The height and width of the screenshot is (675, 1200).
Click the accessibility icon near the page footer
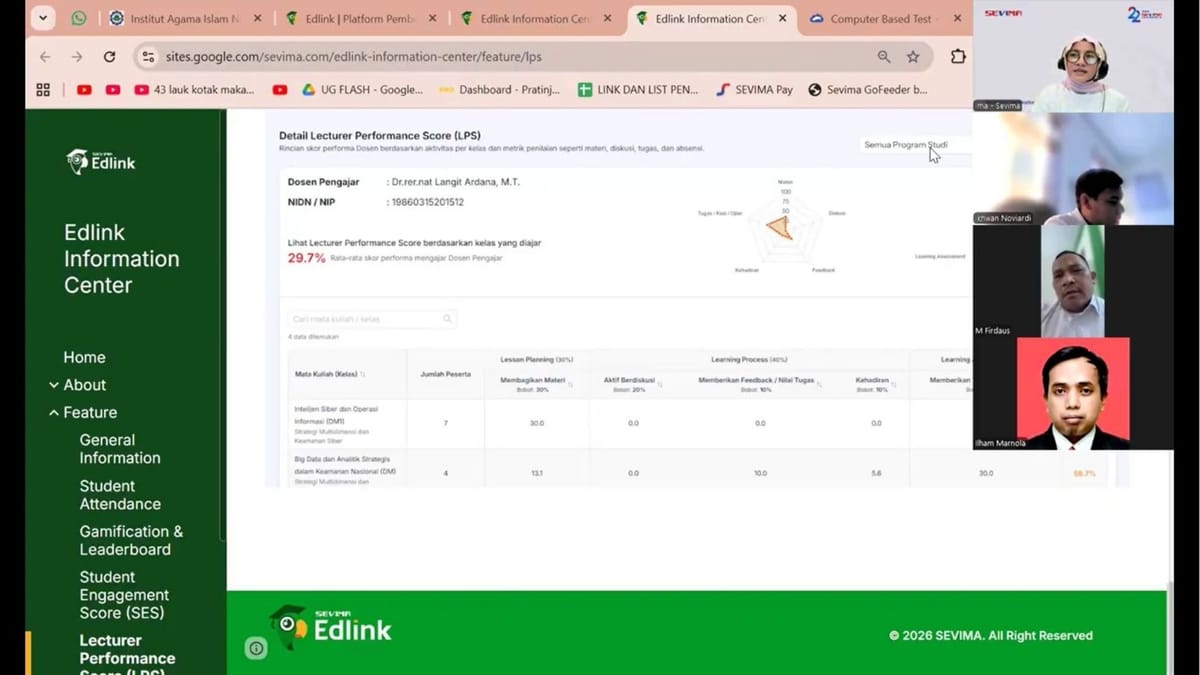(256, 648)
